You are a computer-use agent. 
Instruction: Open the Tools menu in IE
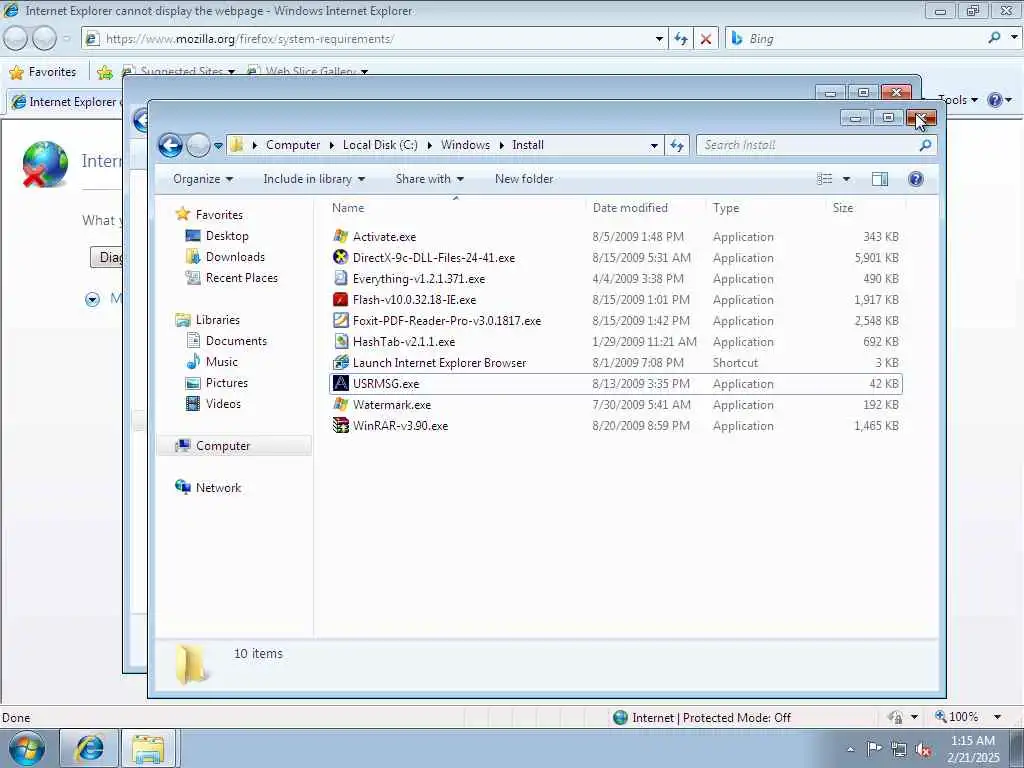click(957, 100)
